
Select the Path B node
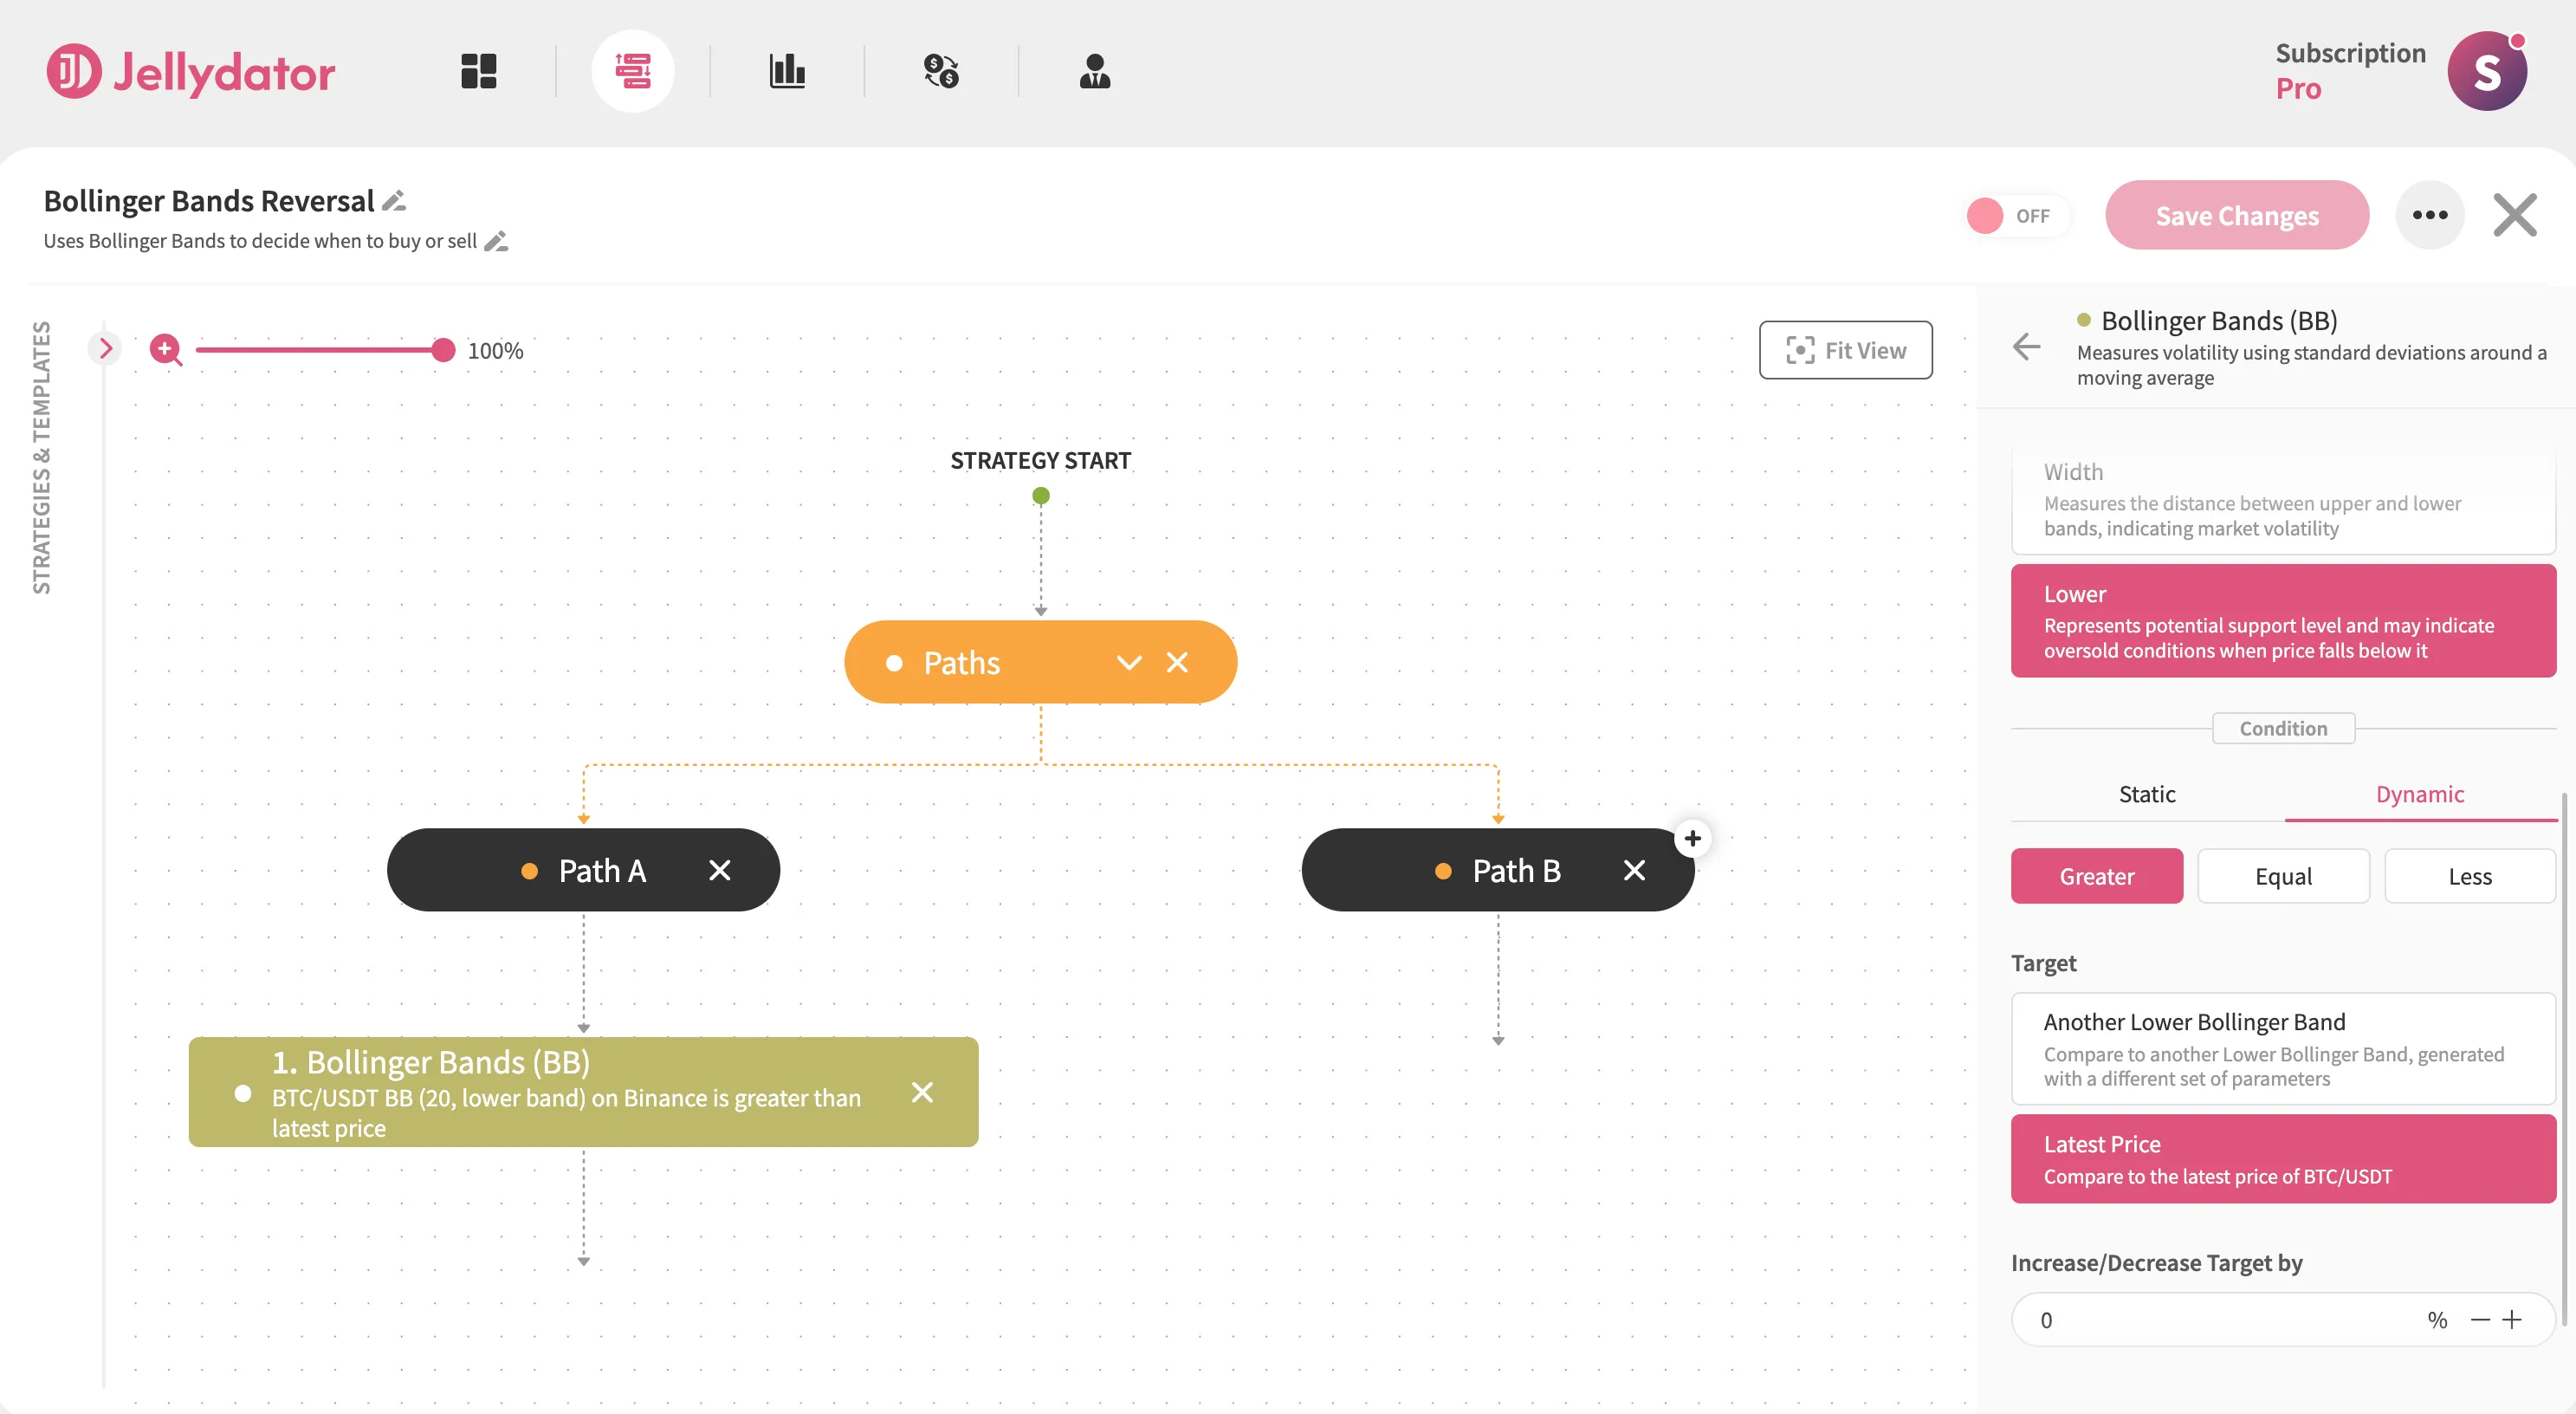point(1497,870)
